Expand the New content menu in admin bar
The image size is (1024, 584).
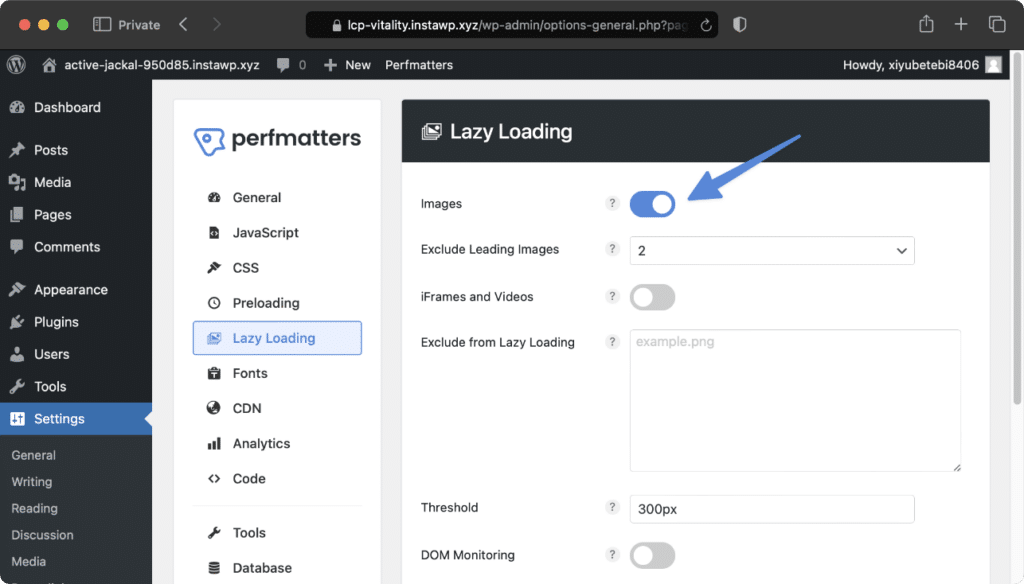(x=347, y=65)
